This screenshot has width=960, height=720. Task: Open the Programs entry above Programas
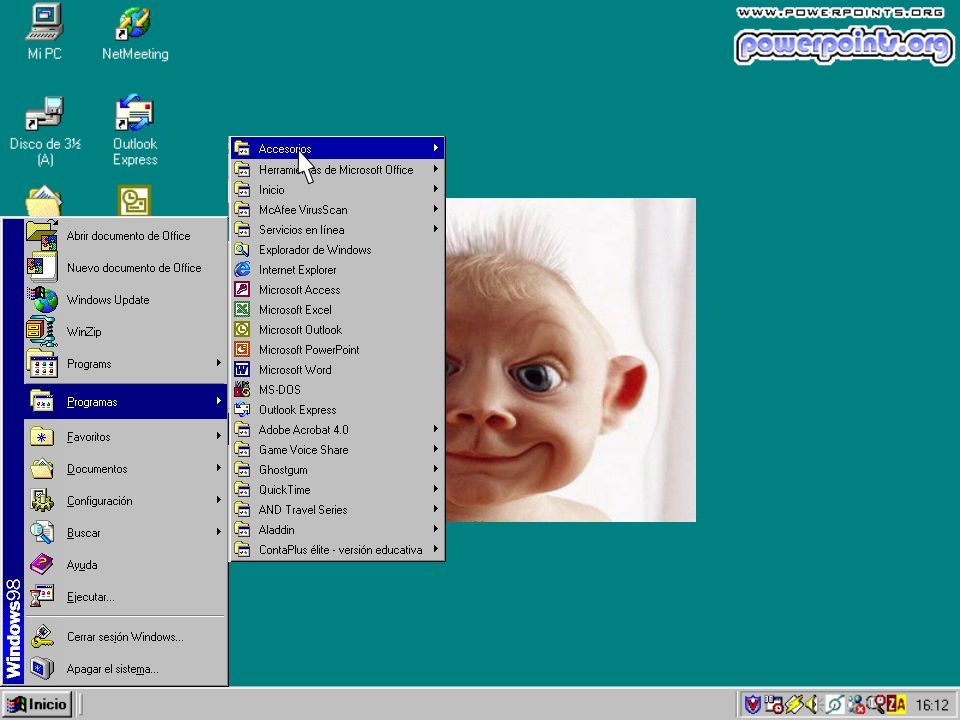[126, 364]
